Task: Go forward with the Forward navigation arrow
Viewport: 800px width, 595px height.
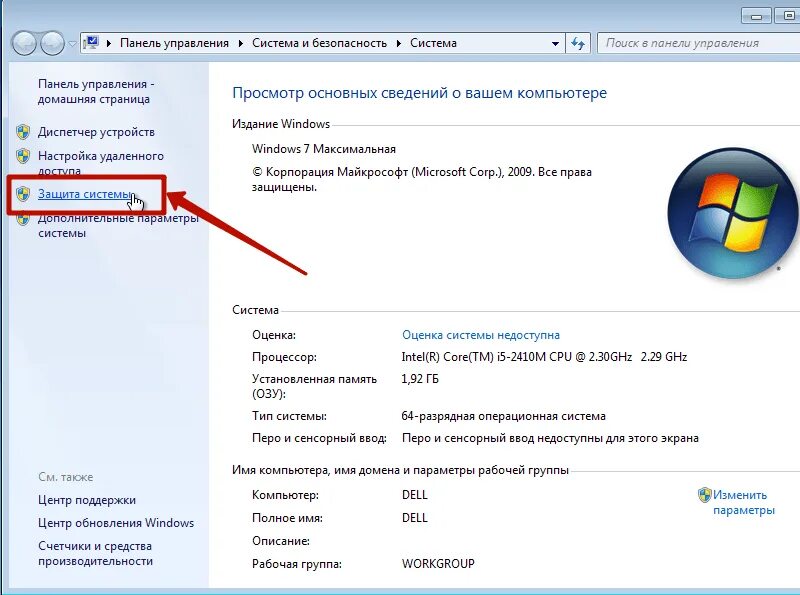Action: [x=53, y=43]
